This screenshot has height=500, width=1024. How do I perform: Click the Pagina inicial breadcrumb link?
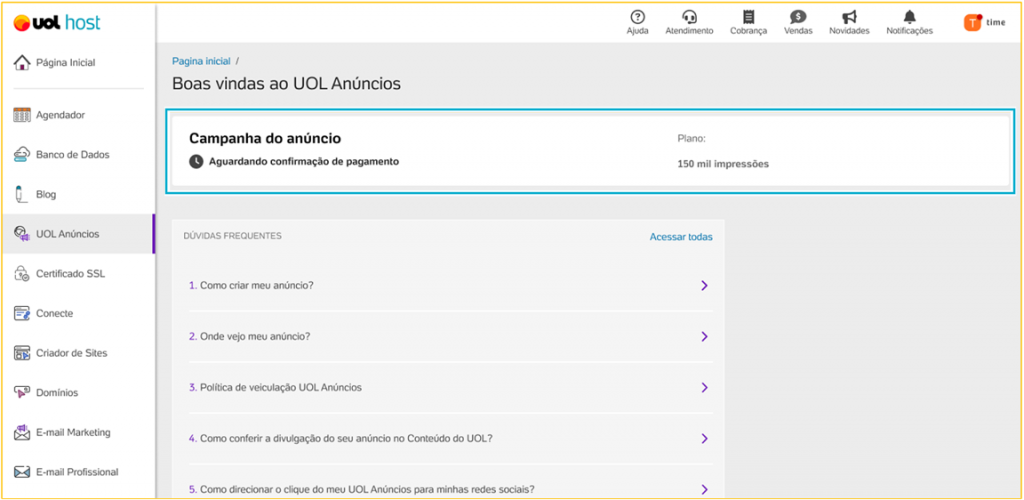[x=201, y=61]
